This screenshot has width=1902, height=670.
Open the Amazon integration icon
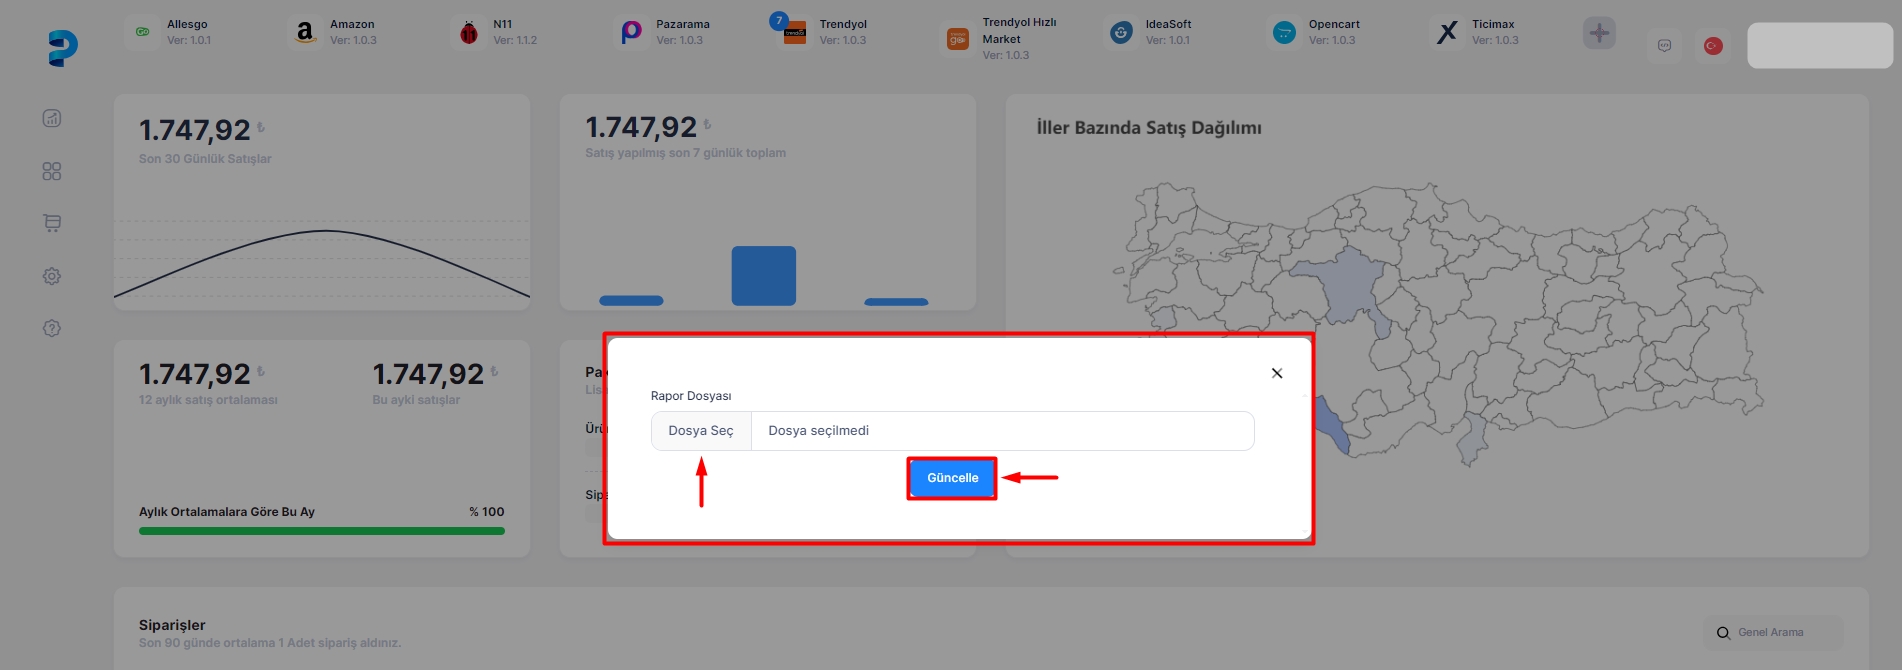point(305,32)
